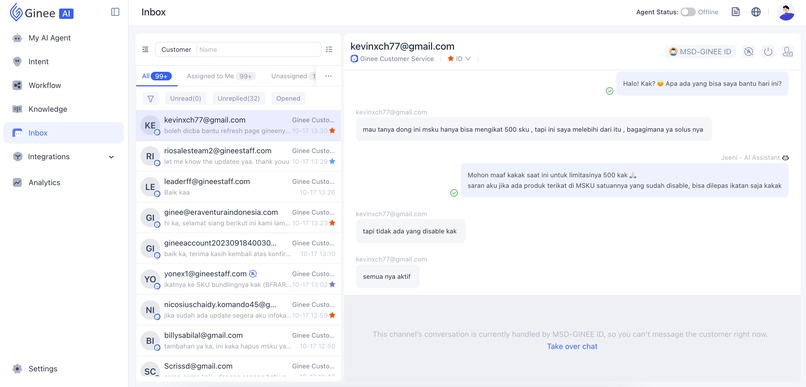Viewport: 806px width, 387px height.
Task: Select Inbox in the sidebar
Action: pos(63,133)
